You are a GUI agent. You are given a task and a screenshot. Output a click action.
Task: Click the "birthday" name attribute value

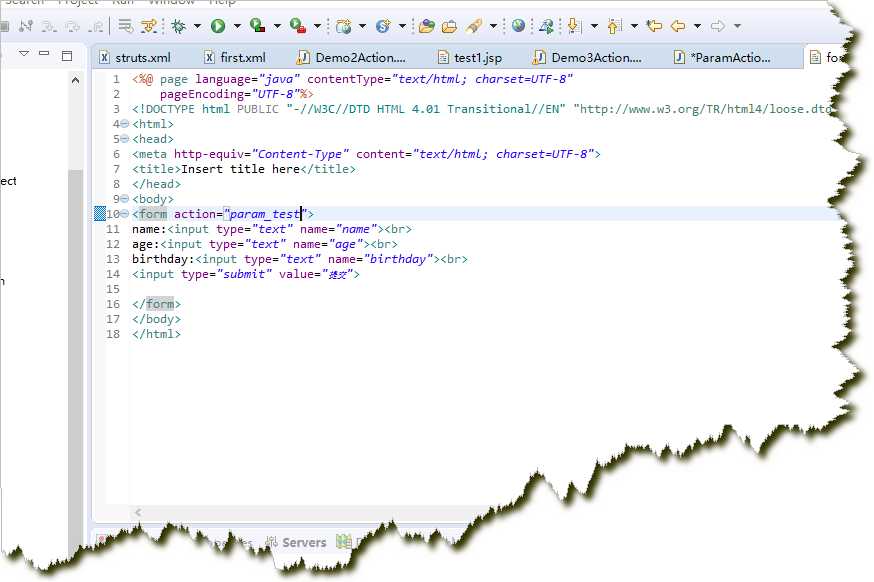(399, 259)
